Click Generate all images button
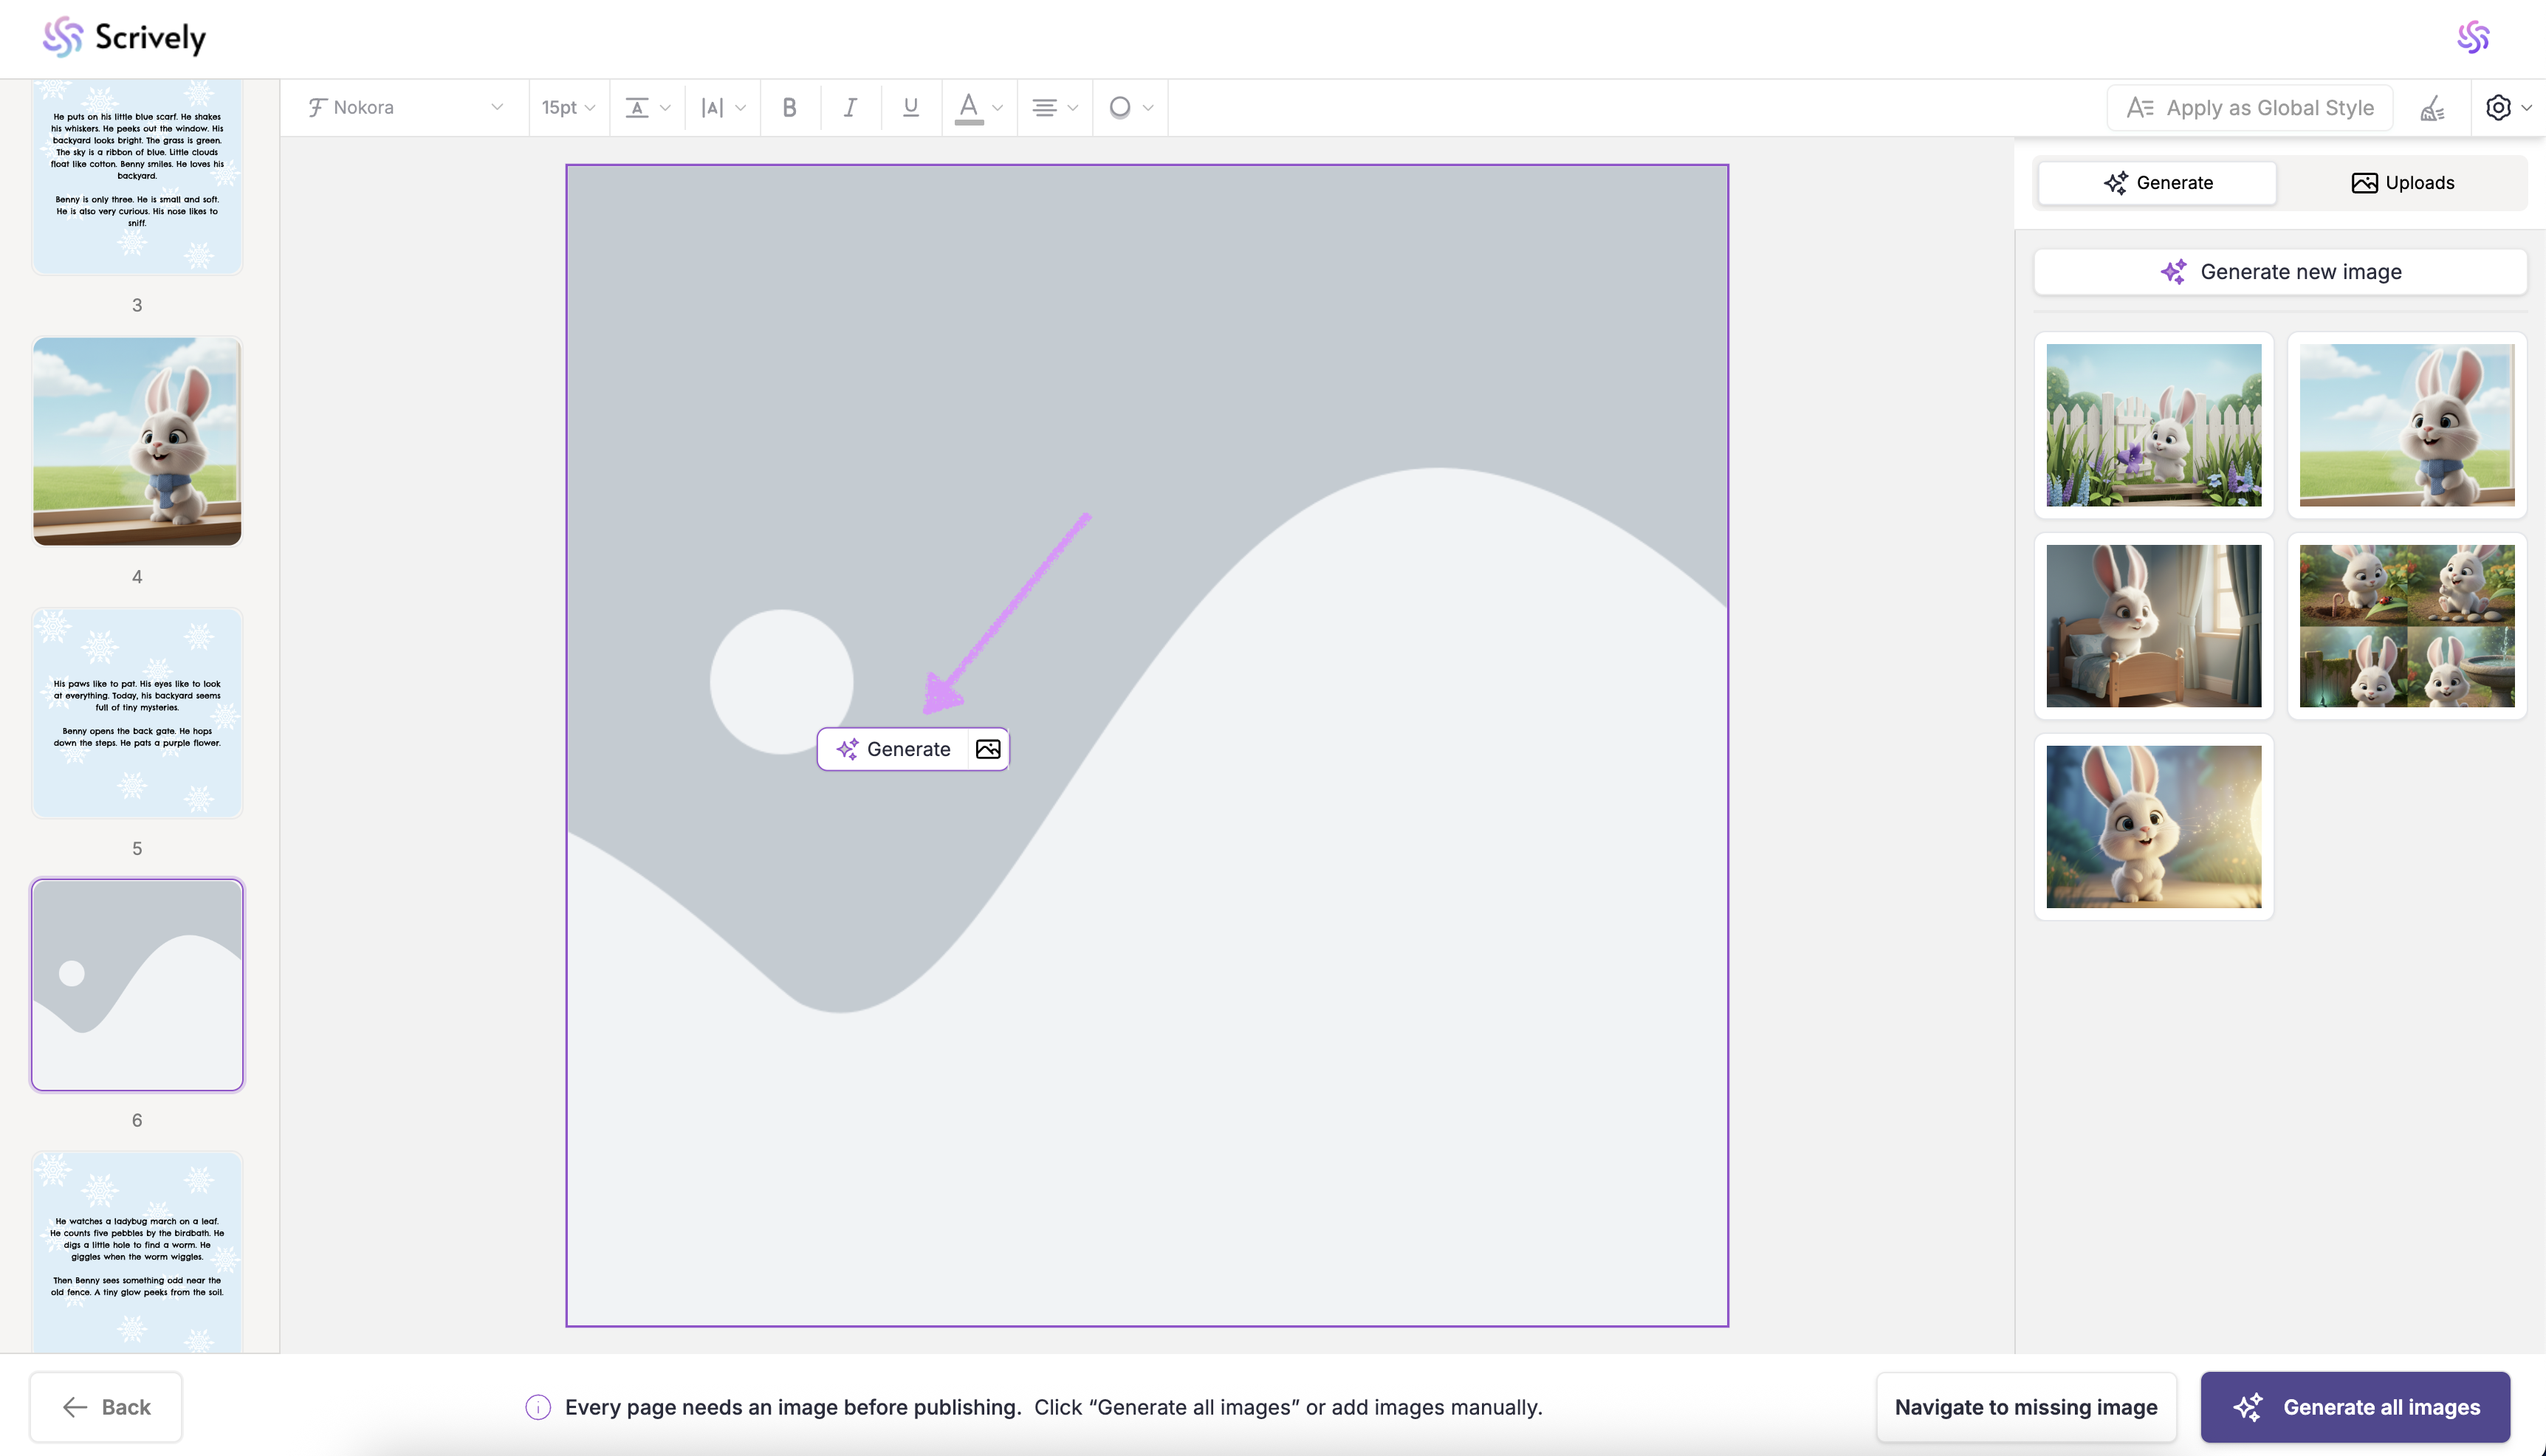 coord(2355,1407)
